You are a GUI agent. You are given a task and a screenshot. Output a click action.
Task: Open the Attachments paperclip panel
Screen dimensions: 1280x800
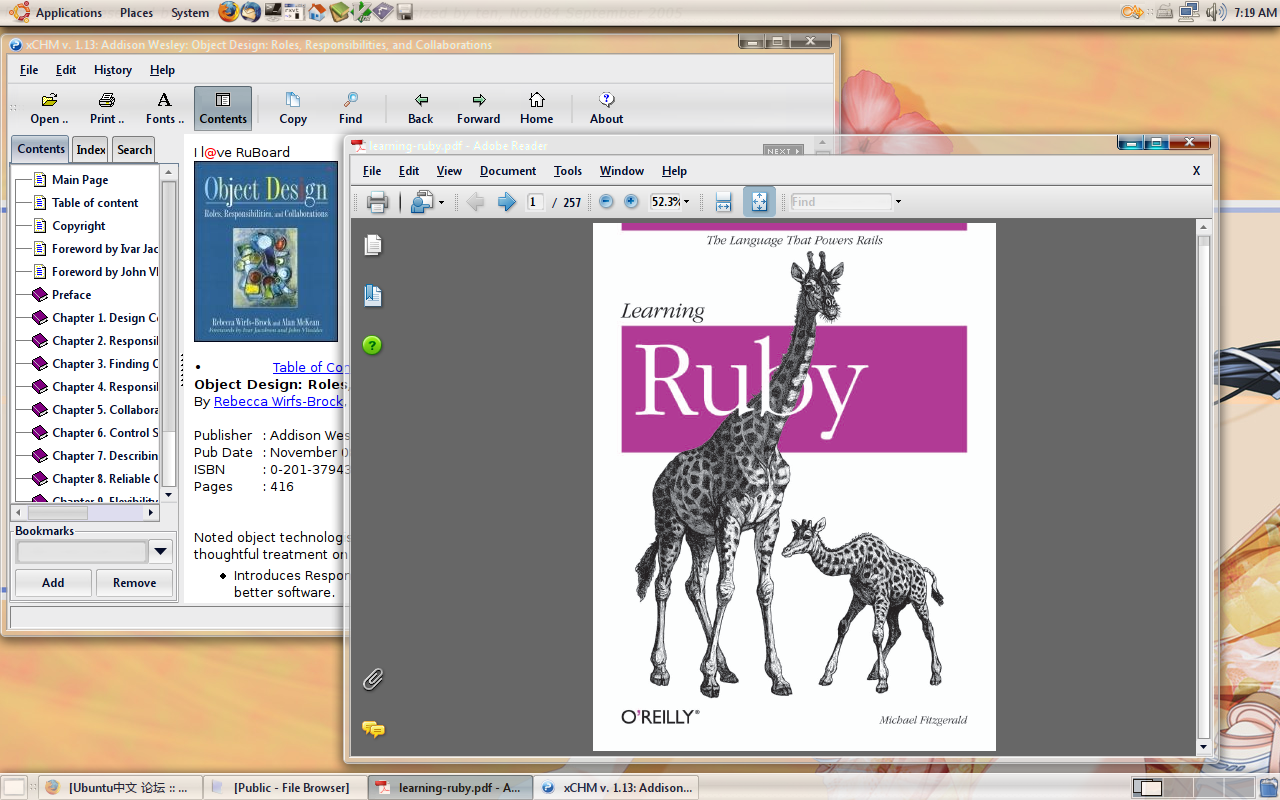(x=373, y=680)
